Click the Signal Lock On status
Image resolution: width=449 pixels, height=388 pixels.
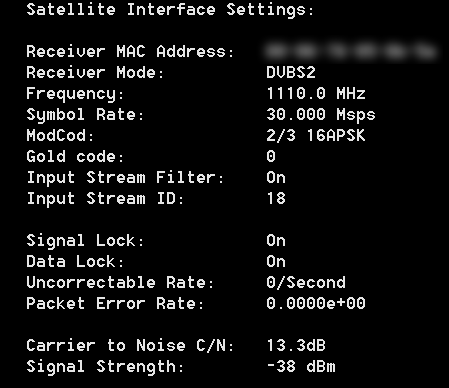276,240
